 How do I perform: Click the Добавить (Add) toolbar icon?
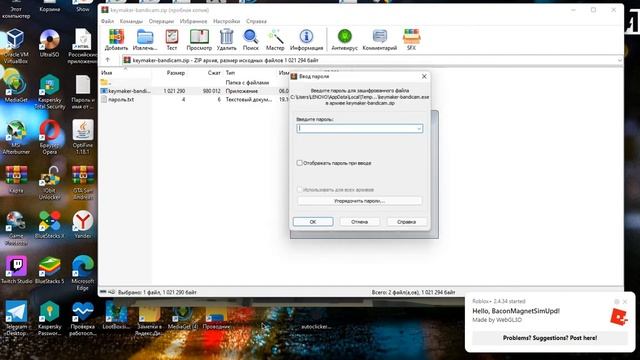pos(116,40)
